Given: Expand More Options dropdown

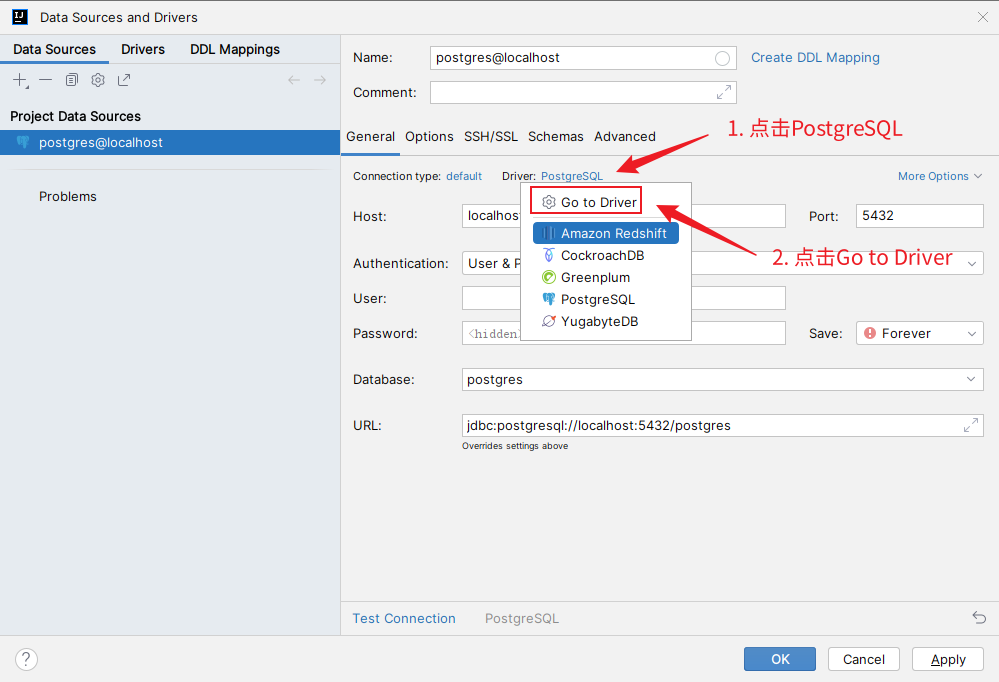Looking at the screenshot, I should click(939, 176).
